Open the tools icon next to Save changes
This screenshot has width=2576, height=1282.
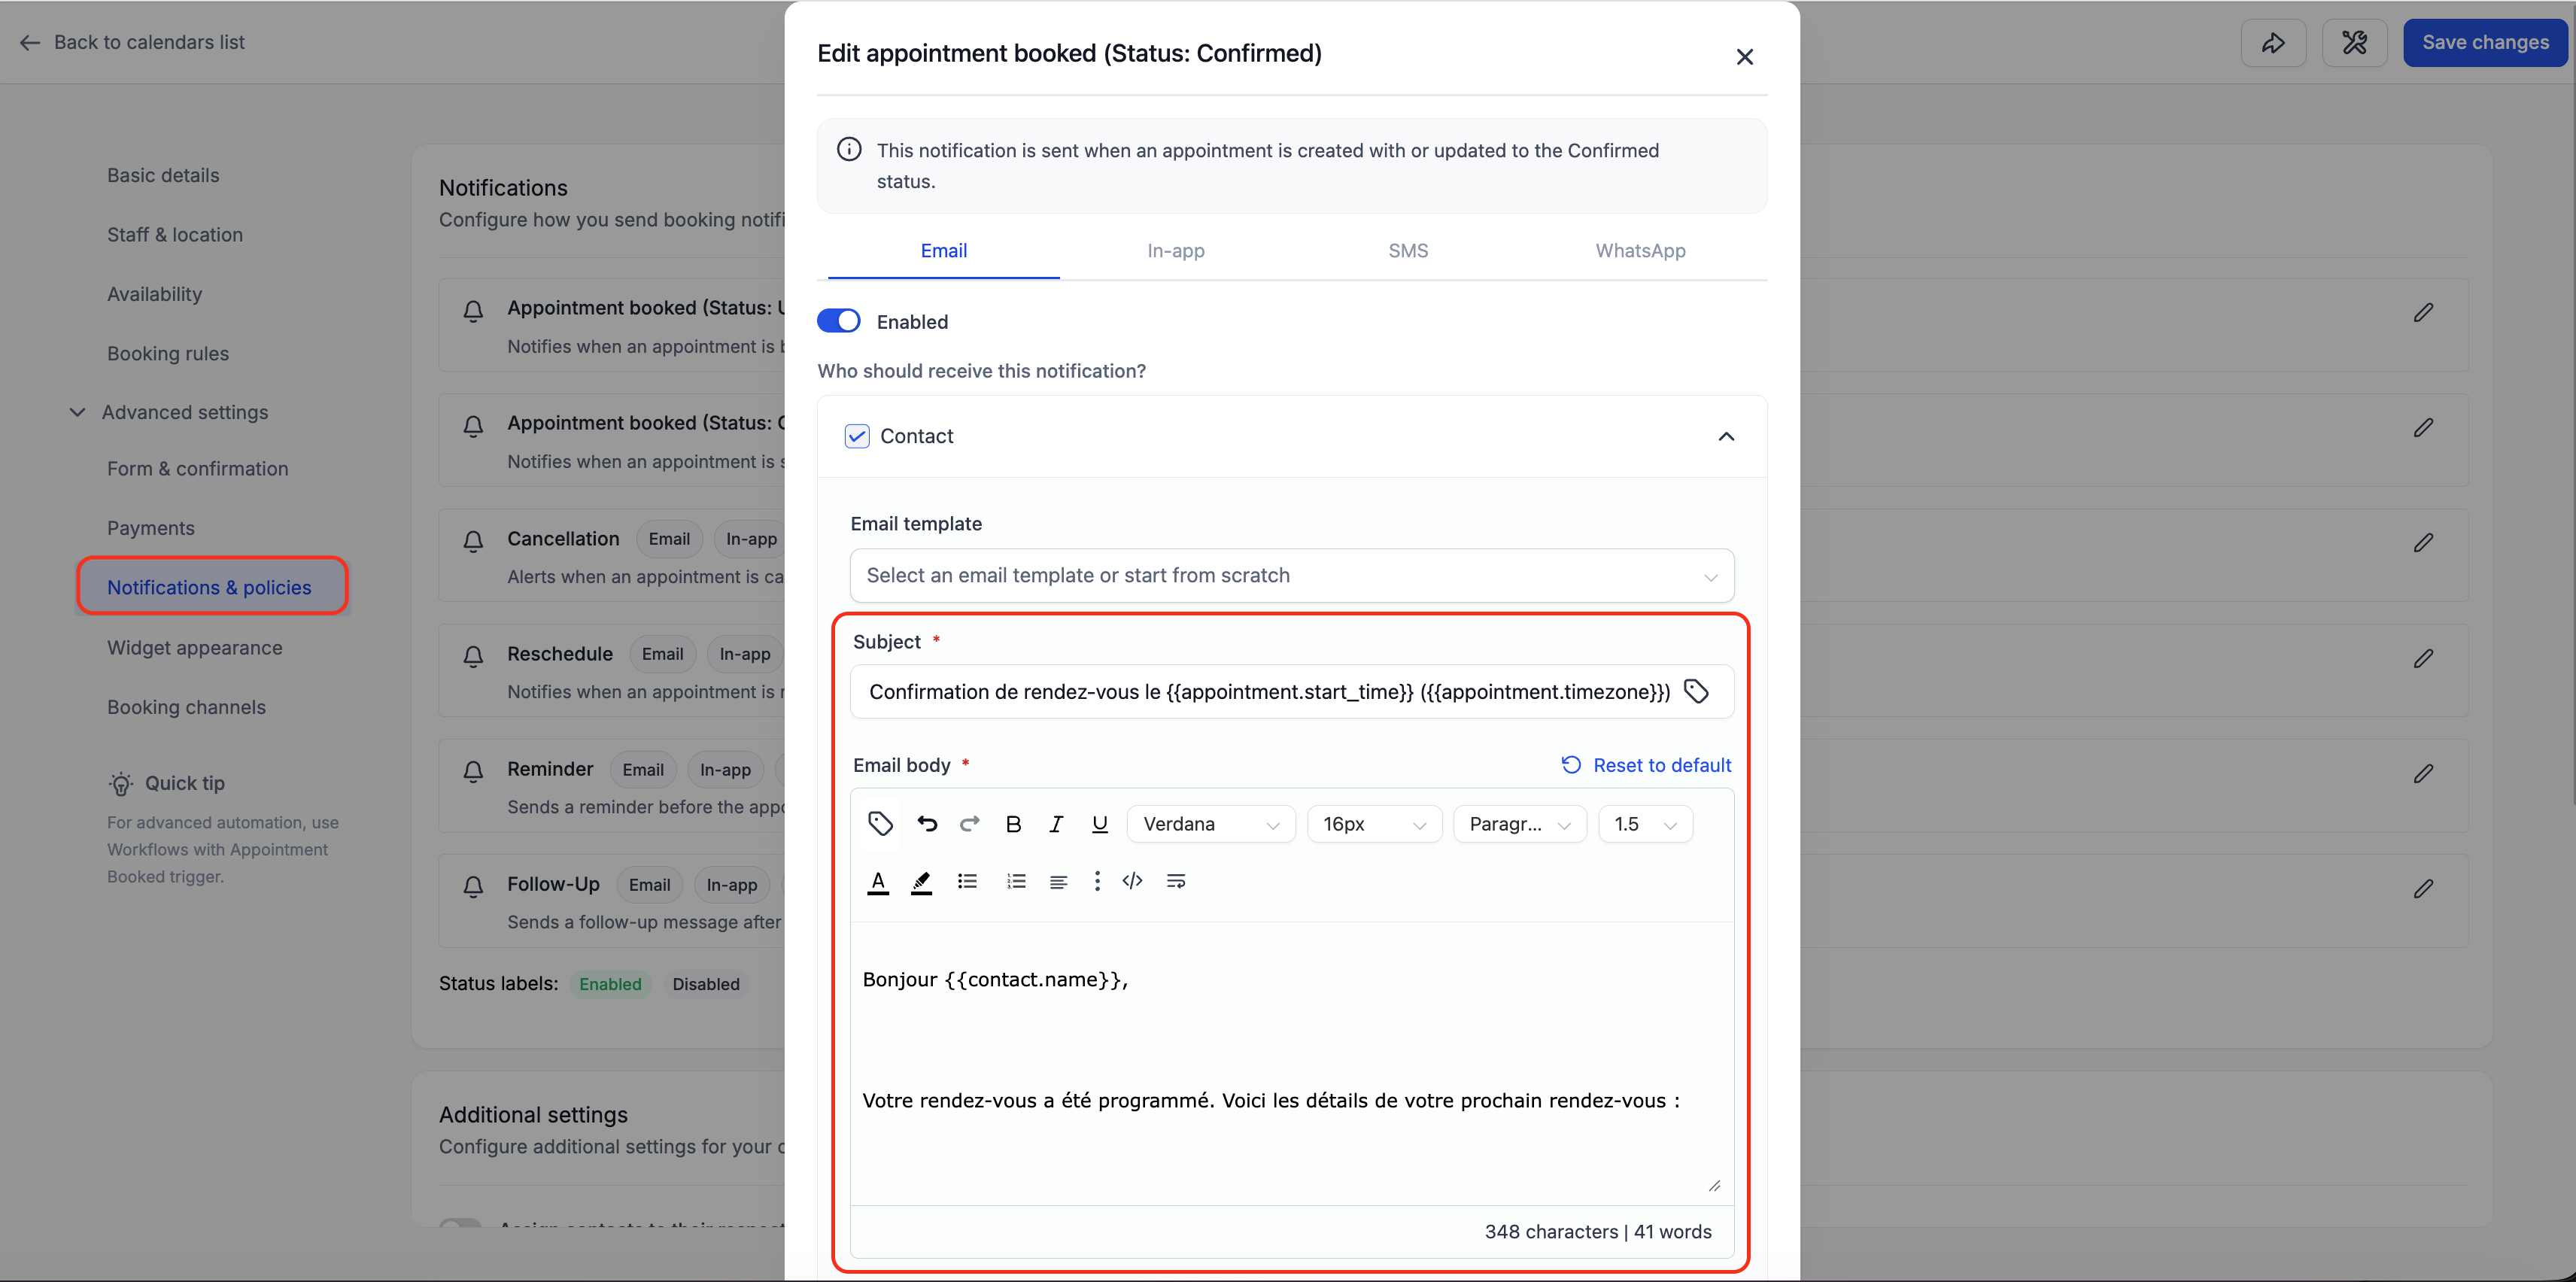[2354, 42]
